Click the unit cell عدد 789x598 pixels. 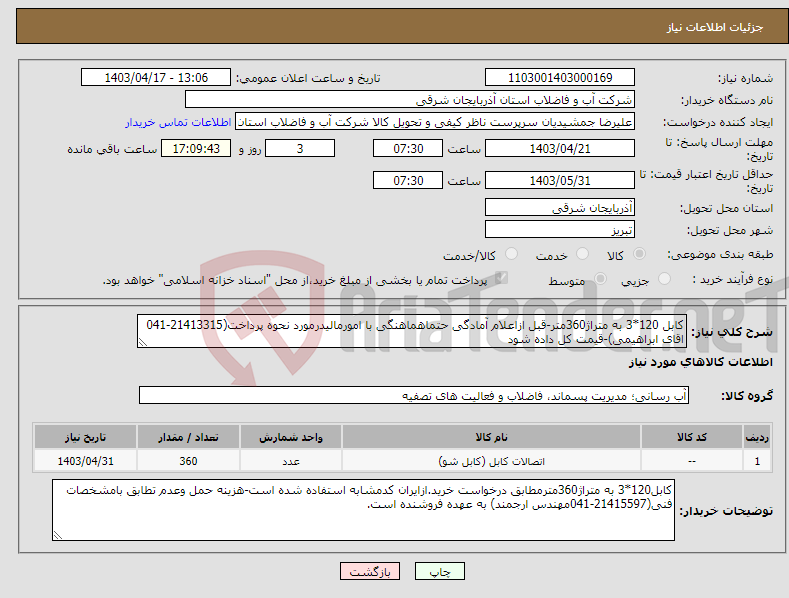point(291,461)
